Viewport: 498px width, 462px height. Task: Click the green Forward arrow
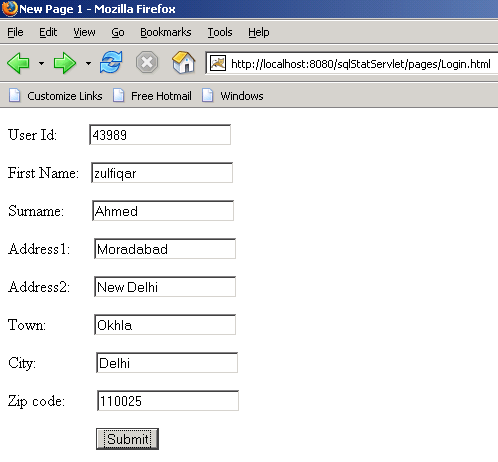(65, 63)
